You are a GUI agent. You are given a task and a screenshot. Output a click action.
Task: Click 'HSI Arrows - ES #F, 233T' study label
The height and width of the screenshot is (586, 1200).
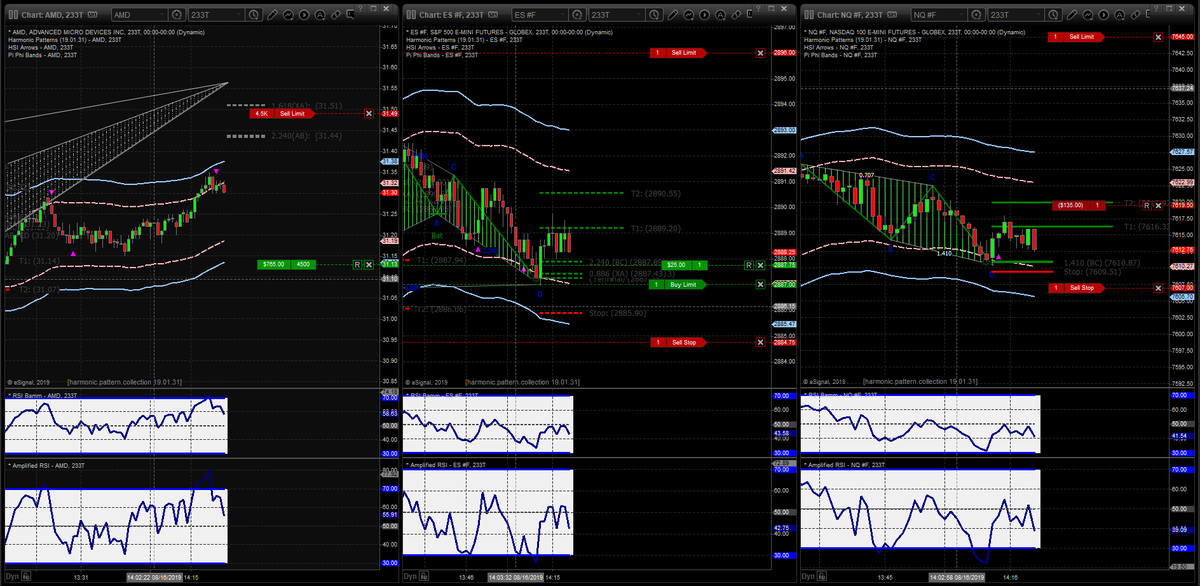pyautogui.click(x=441, y=47)
